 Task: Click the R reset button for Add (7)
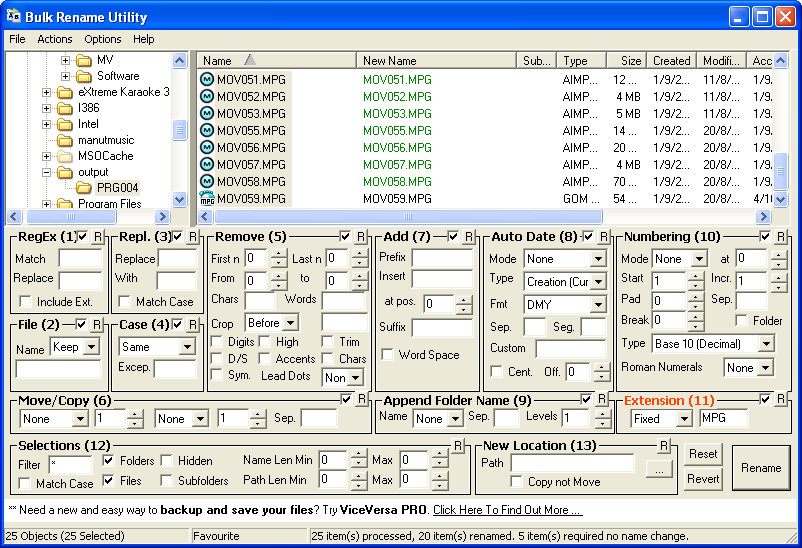[469, 237]
